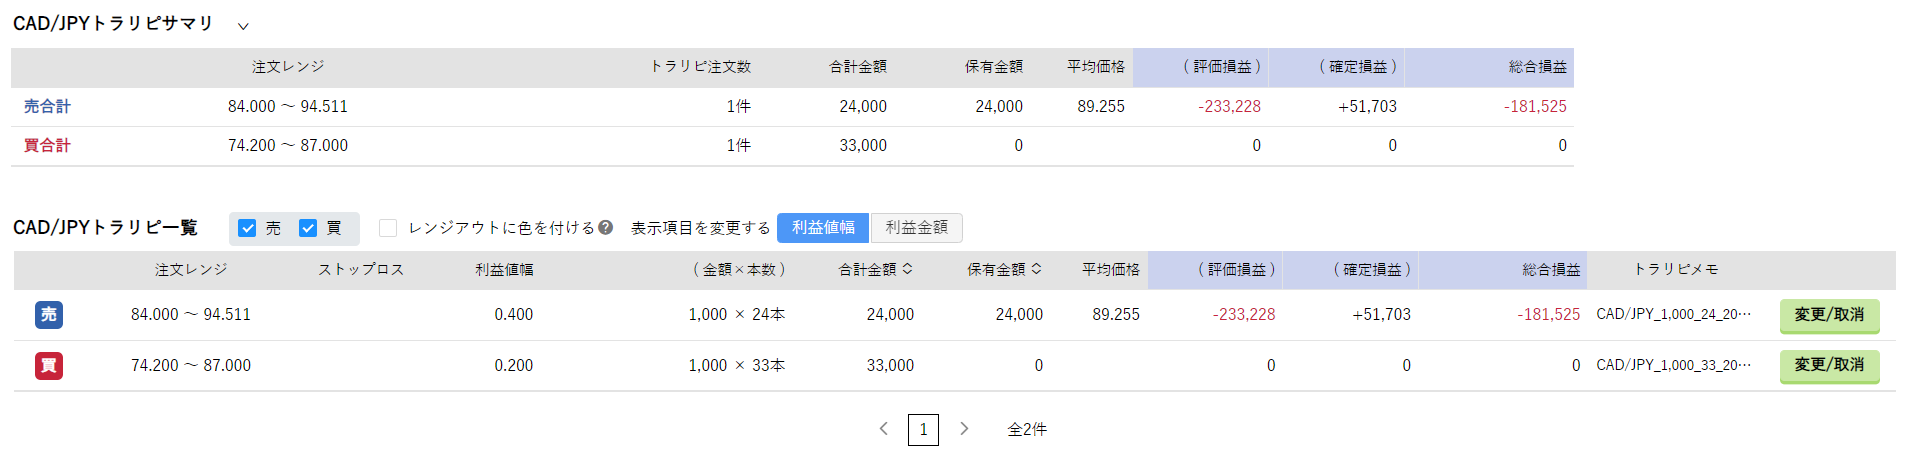Click the buy order トラリピメモ text
1915x457 pixels.
pyautogui.click(x=1673, y=365)
